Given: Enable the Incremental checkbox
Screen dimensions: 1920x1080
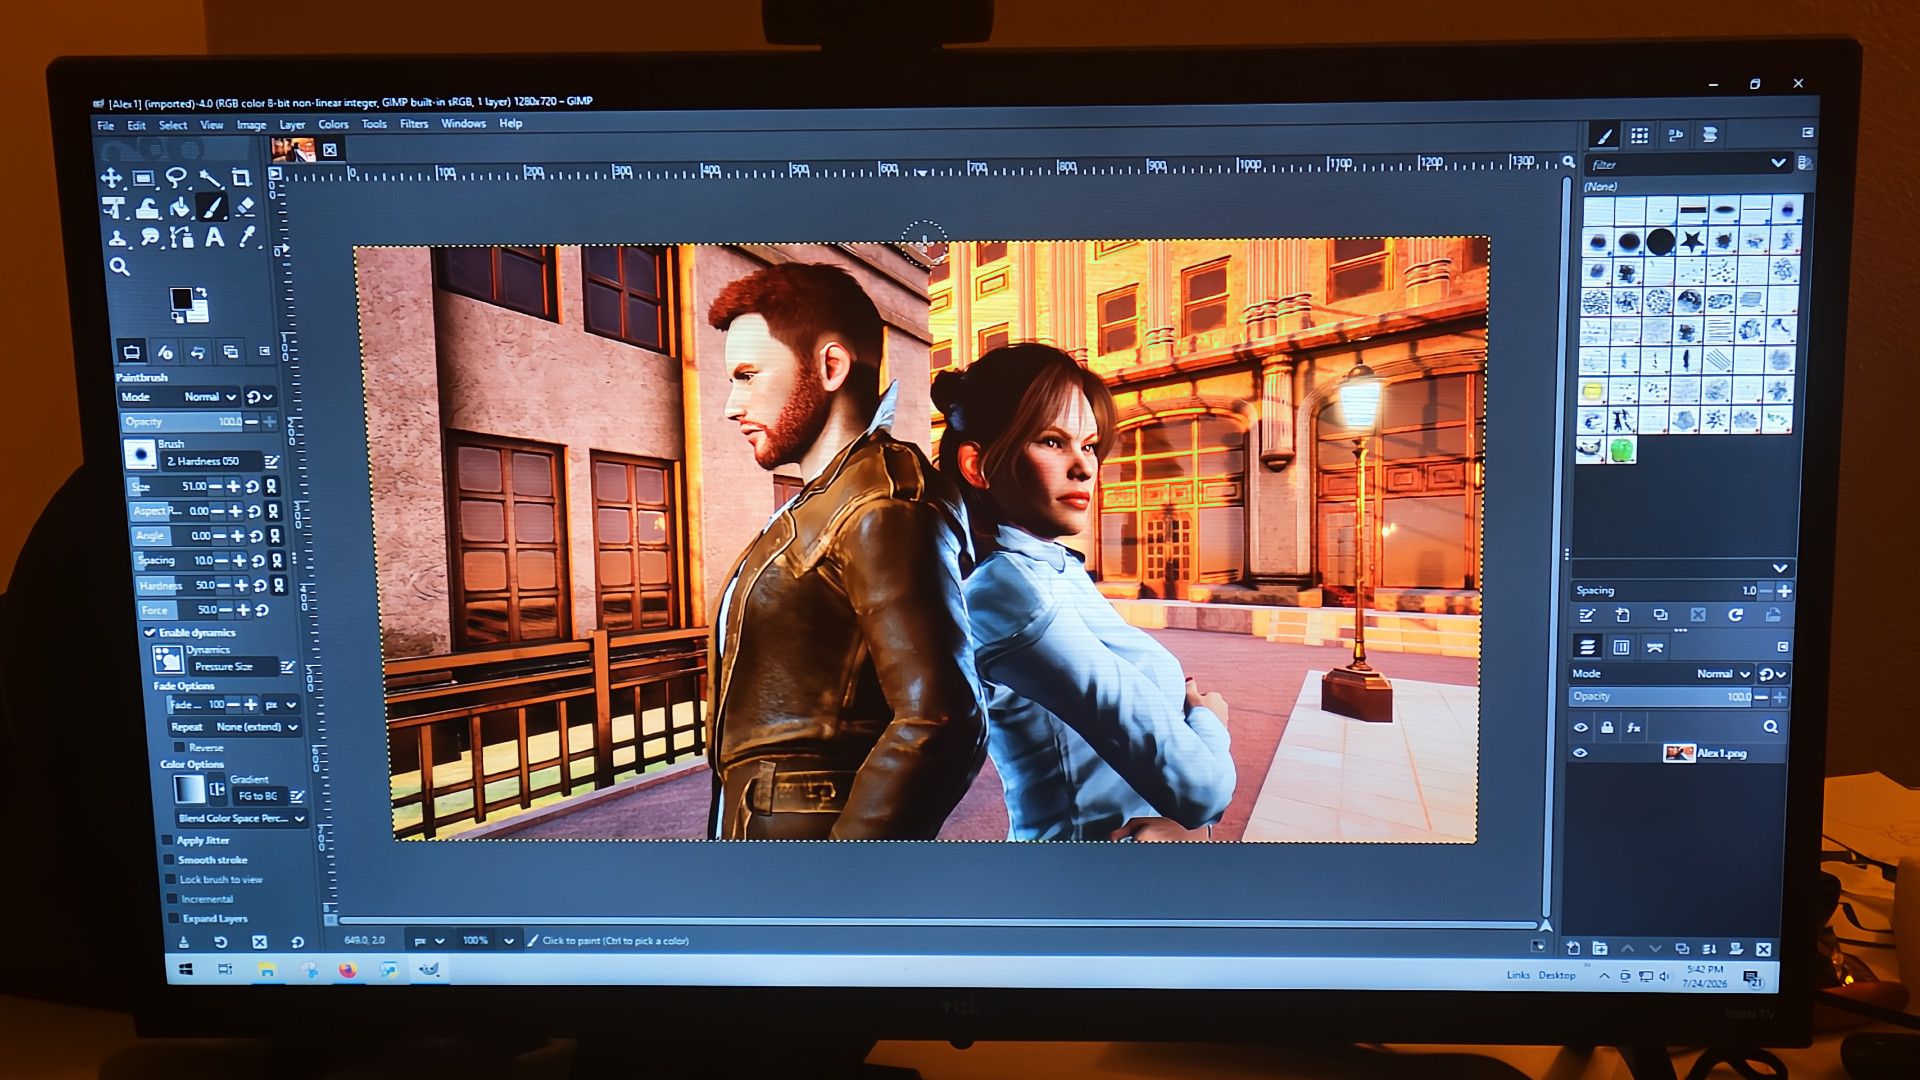Looking at the screenshot, I should 172,899.
